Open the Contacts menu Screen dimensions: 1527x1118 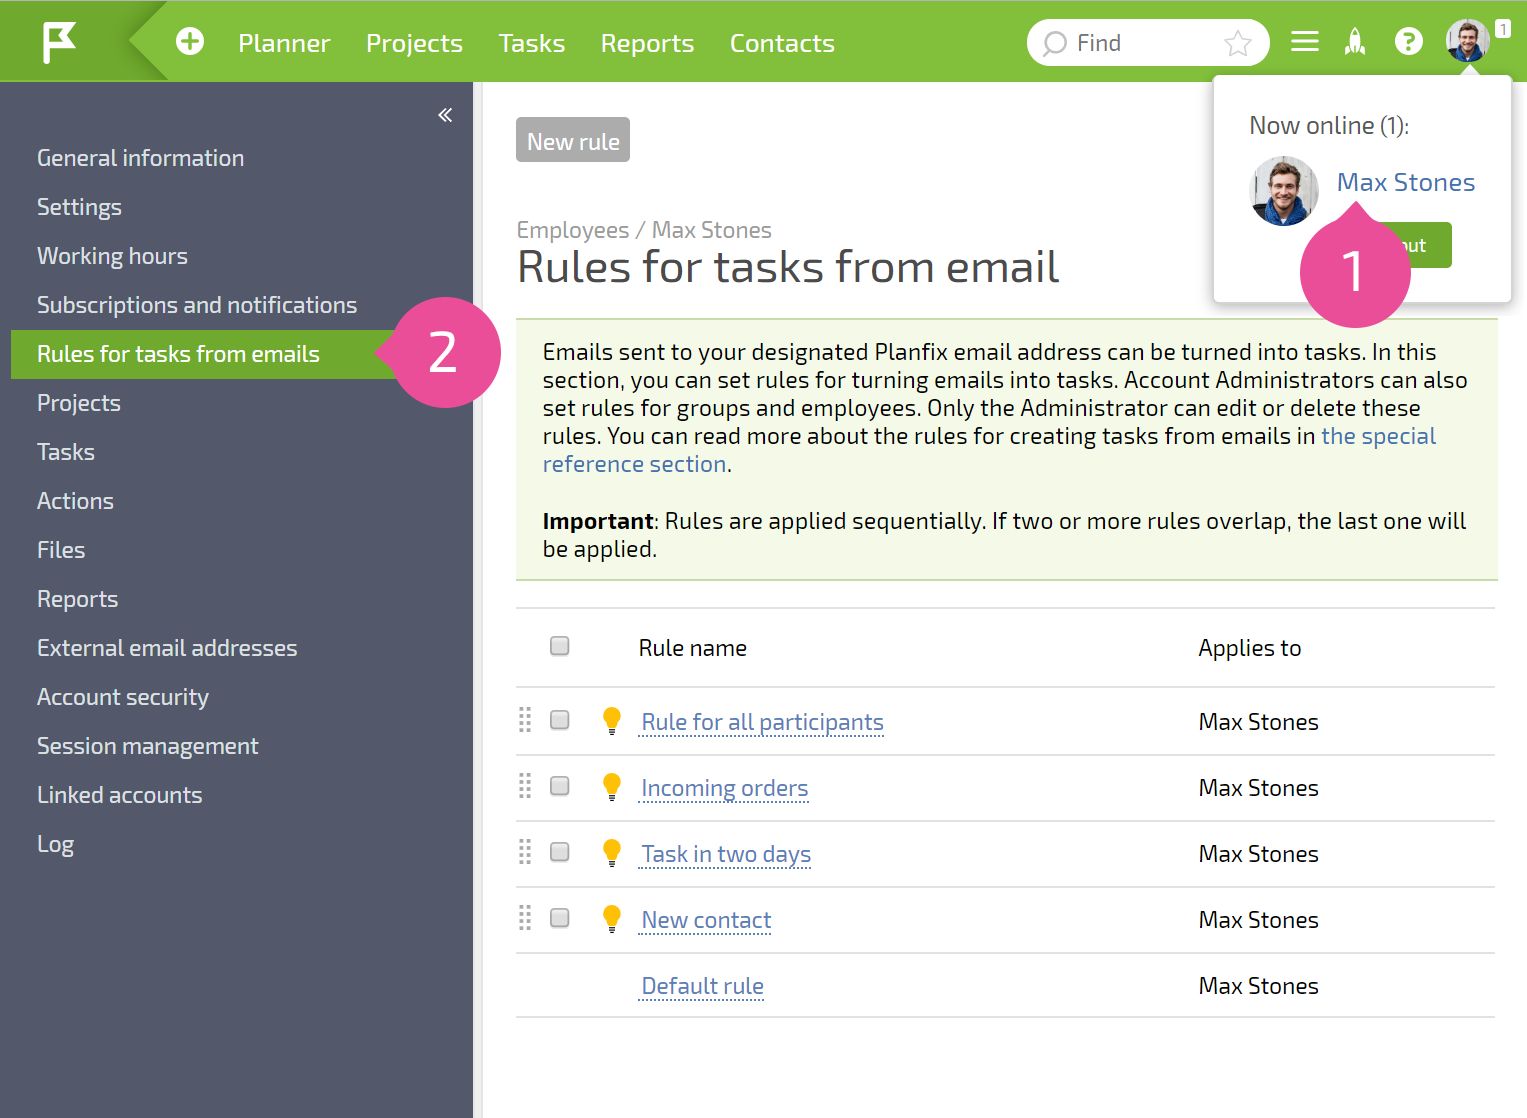pos(782,43)
